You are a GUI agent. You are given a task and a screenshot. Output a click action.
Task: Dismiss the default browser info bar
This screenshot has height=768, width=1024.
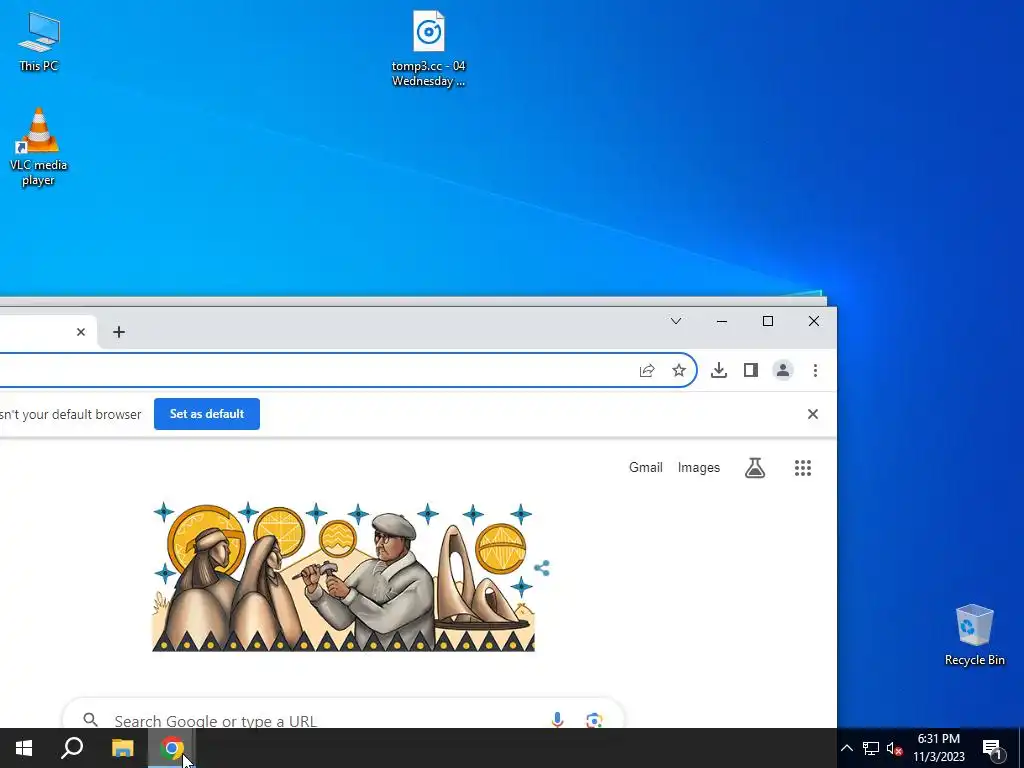[x=813, y=414]
